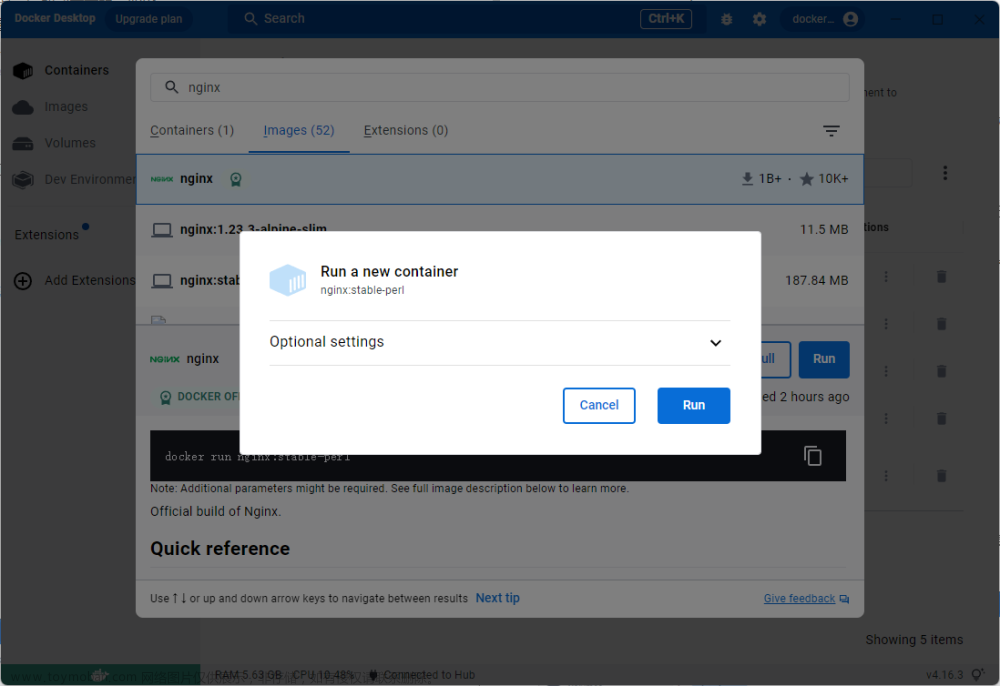Click Next tip link
Screen dimensions: 1000x686
[497, 598]
